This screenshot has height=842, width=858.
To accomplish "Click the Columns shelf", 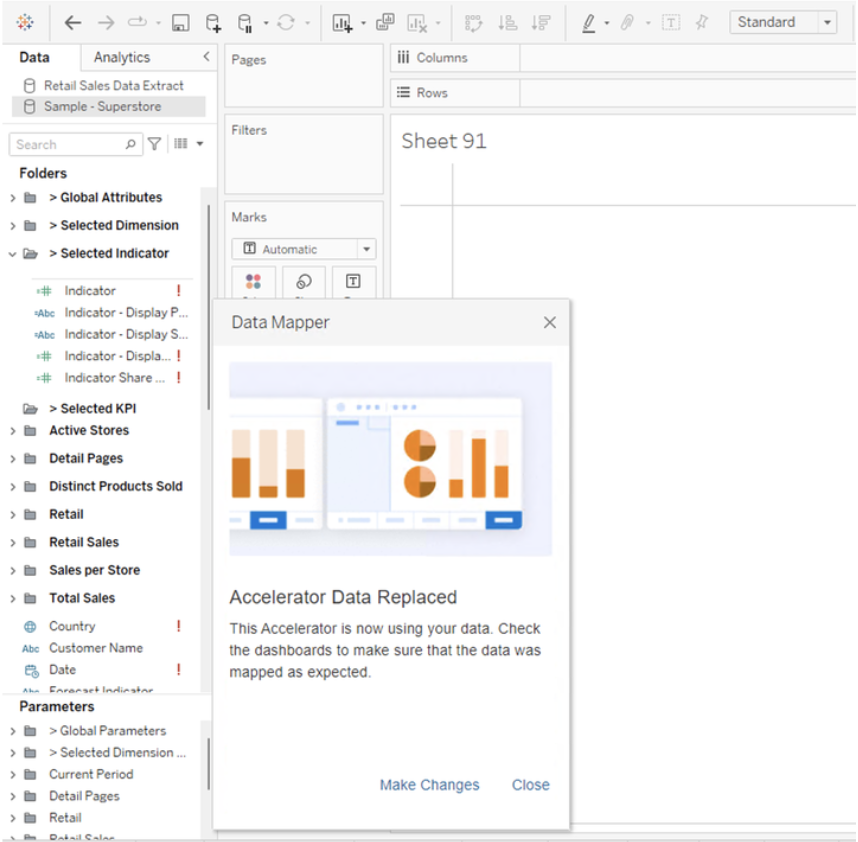I will 687,58.
